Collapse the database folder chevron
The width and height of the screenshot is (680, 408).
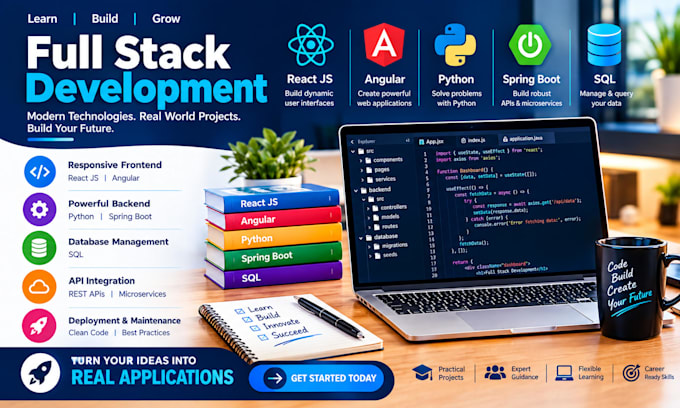click(x=361, y=238)
